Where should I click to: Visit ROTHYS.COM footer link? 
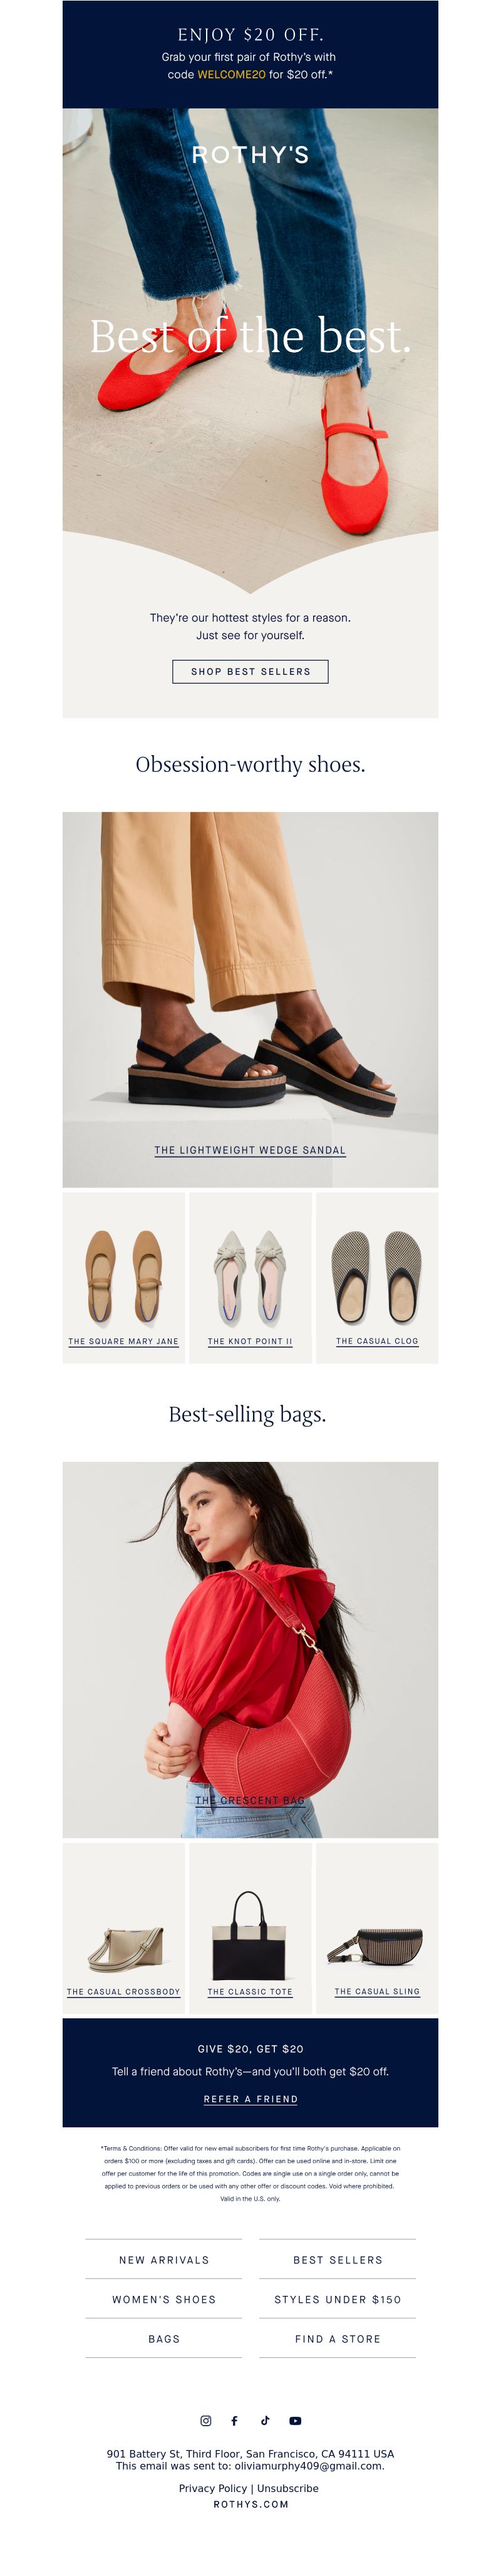(251, 2504)
